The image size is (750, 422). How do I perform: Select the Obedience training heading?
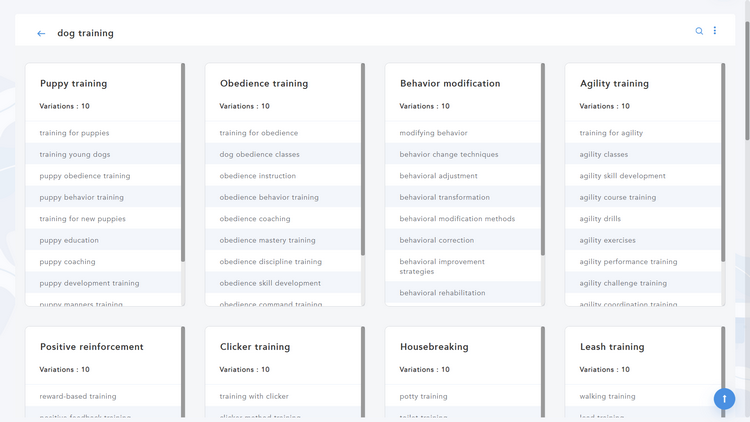tap(264, 83)
